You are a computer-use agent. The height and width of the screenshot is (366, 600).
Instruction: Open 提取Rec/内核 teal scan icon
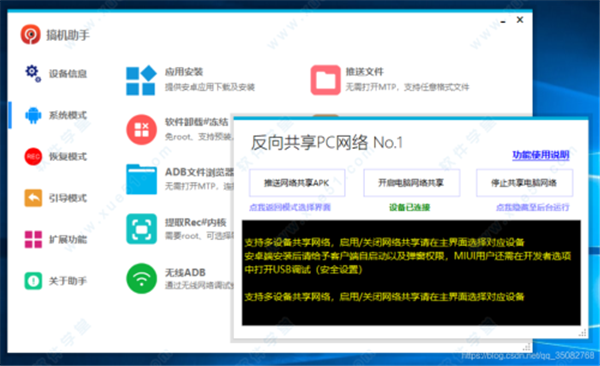[142, 229]
